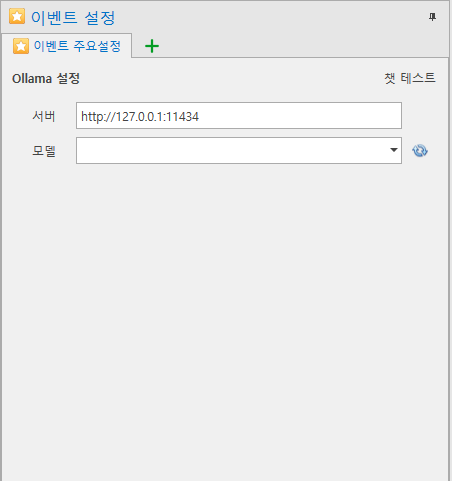Click the star icon on 이벤트 주요설정 tab
This screenshot has width=452, height=481.
click(x=21, y=46)
